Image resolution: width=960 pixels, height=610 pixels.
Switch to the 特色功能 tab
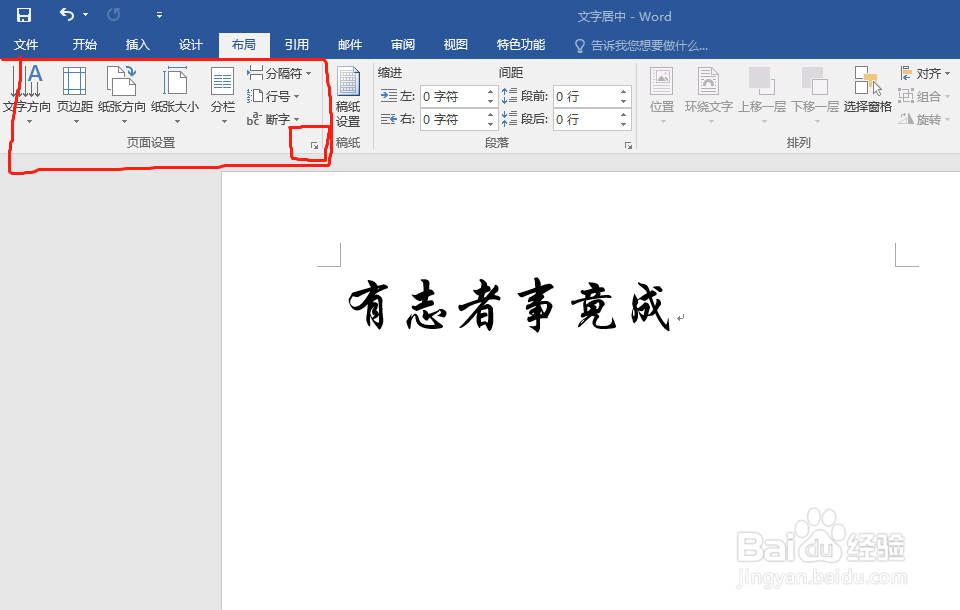coord(520,45)
